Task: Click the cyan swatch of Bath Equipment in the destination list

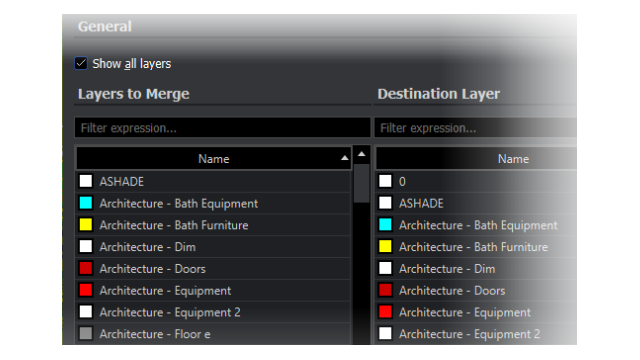Action: [x=385, y=224]
